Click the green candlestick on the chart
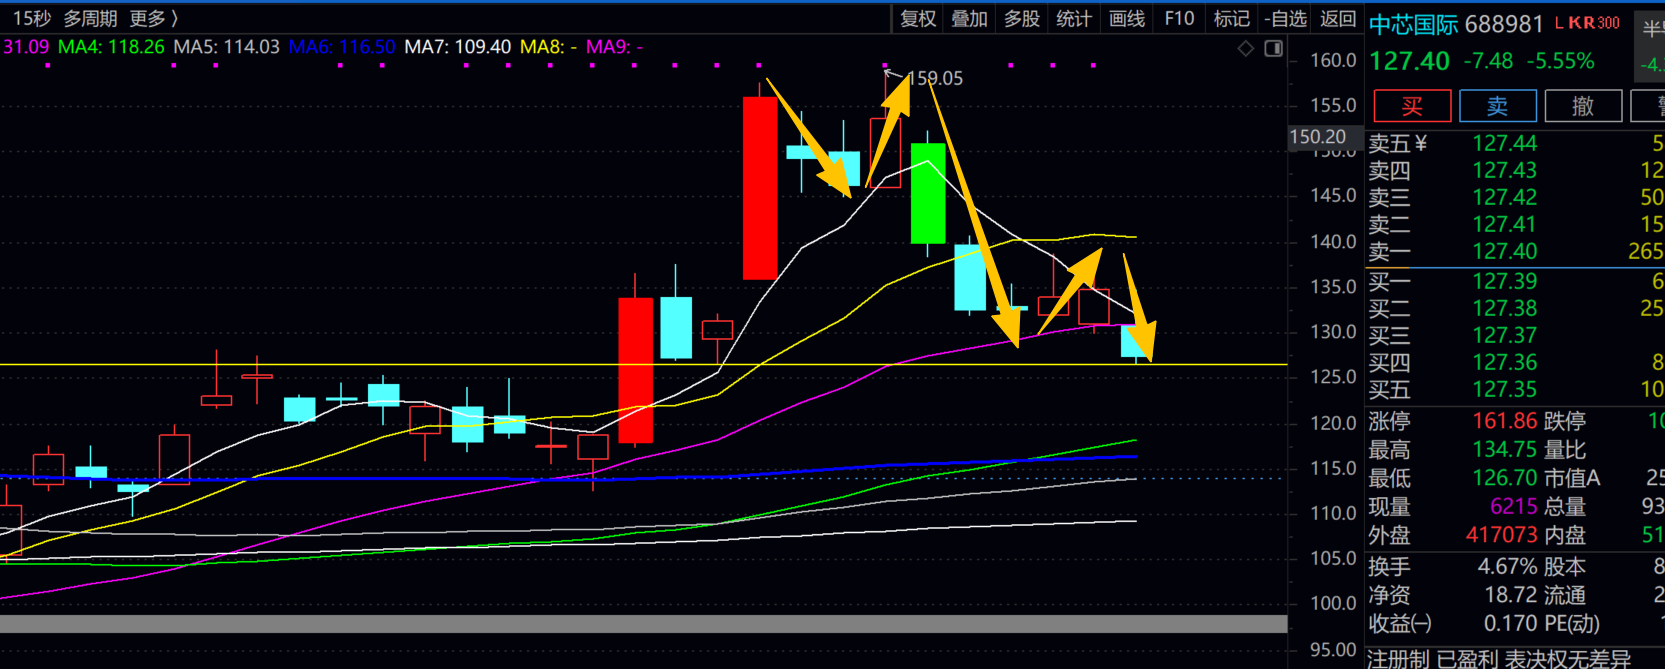Image resolution: width=1665 pixels, height=669 pixels. click(928, 194)
